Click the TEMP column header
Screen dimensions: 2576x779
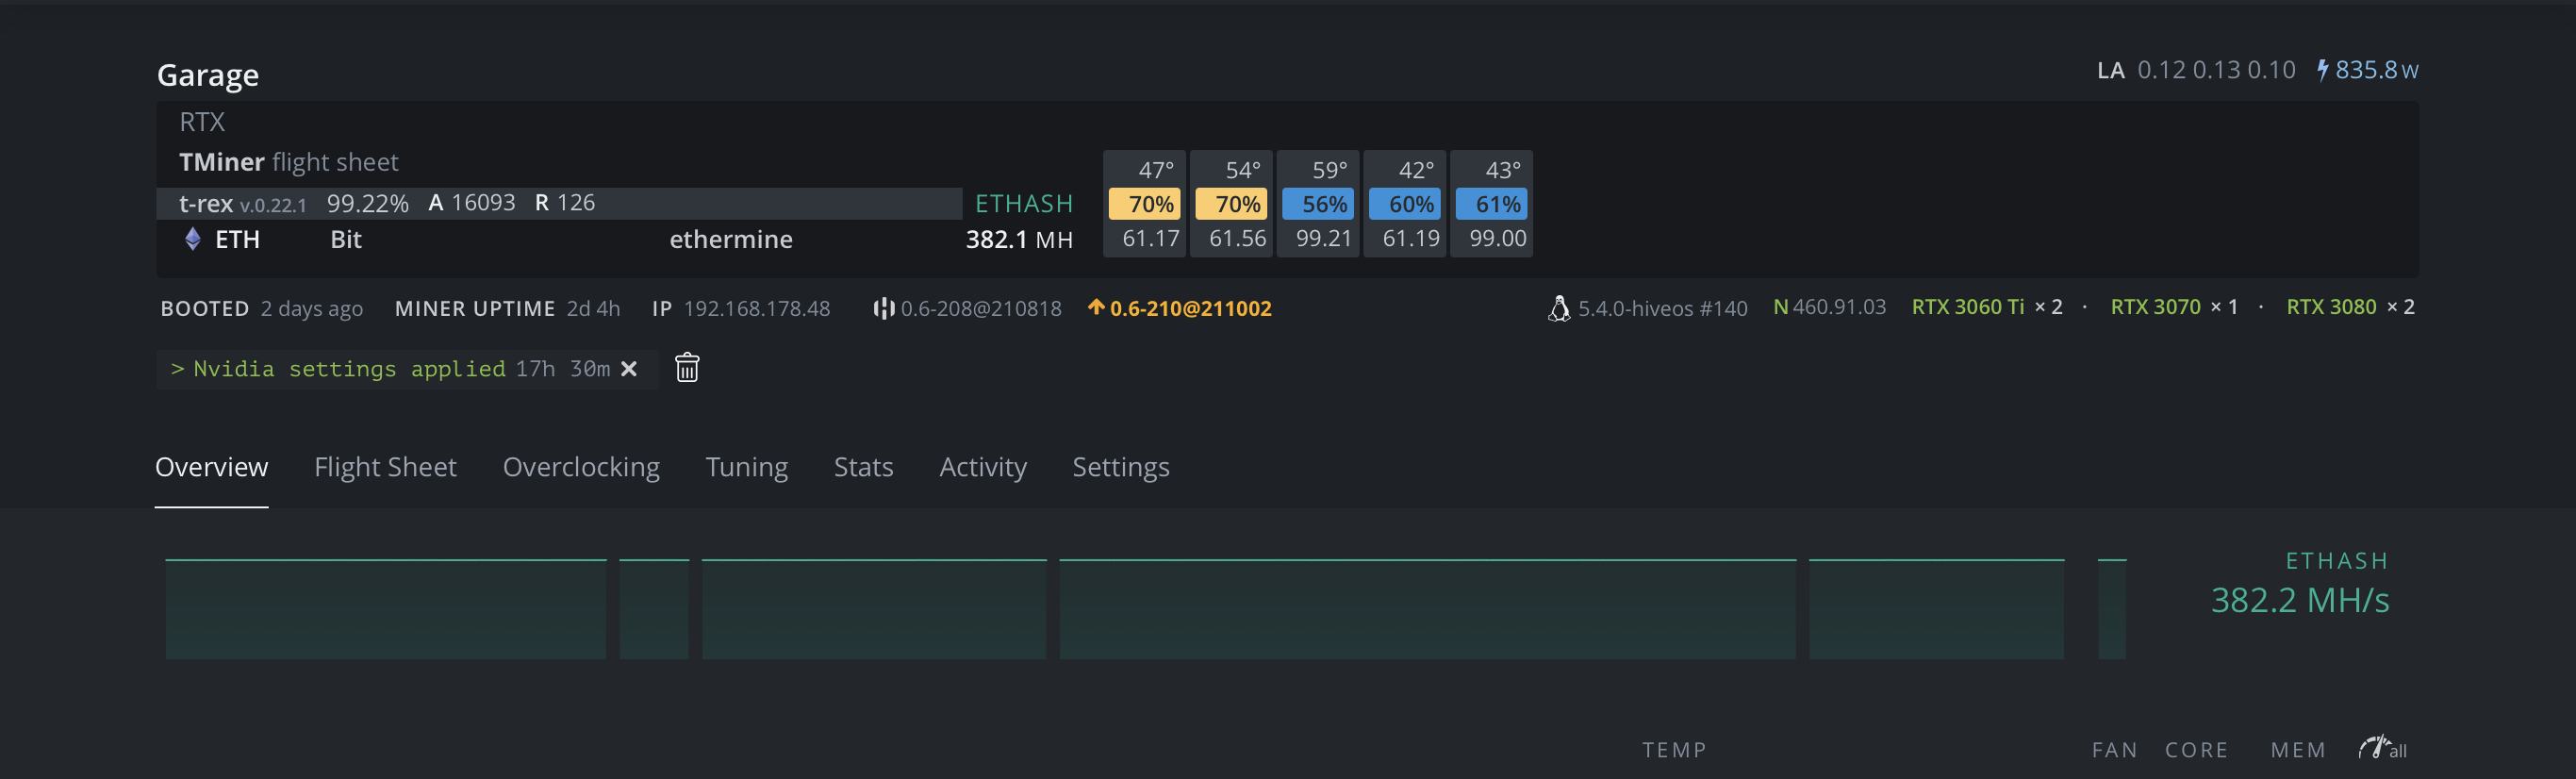coord(1674,750)
